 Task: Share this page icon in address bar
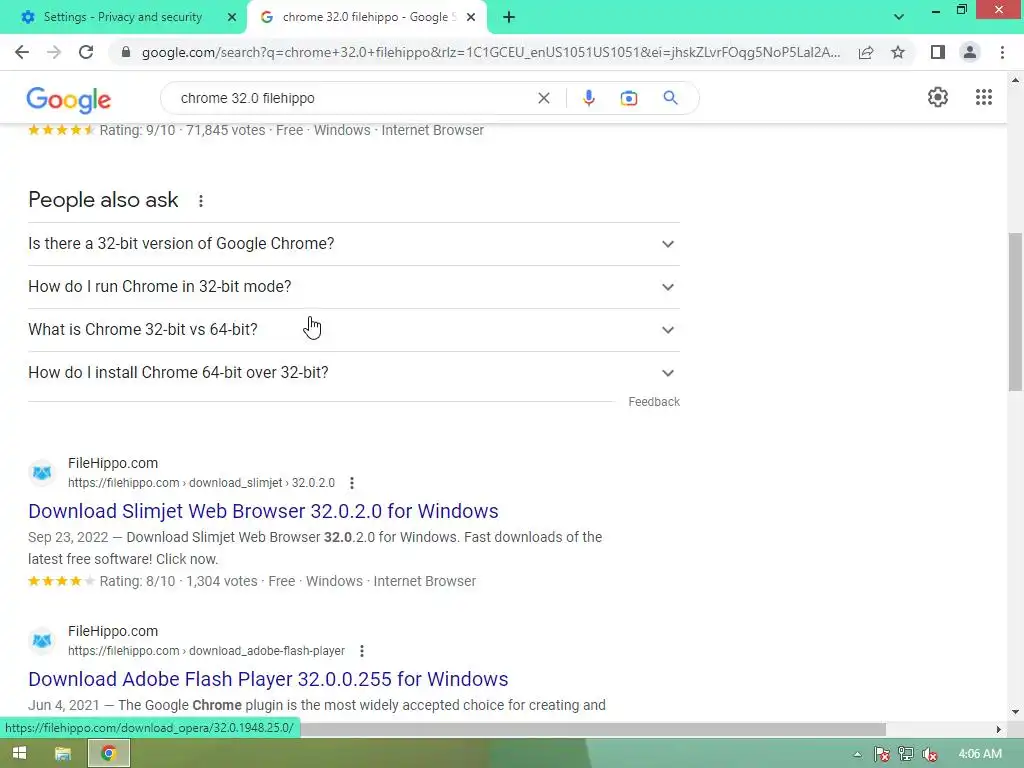coord(866,52)
